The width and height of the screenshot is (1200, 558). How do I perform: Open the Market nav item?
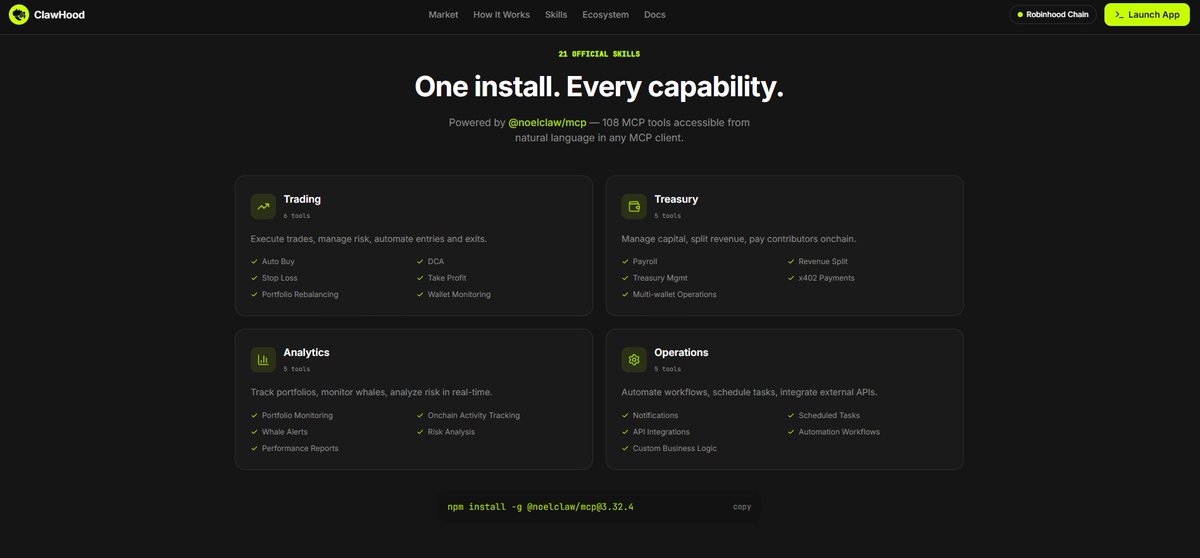(443, 15)
